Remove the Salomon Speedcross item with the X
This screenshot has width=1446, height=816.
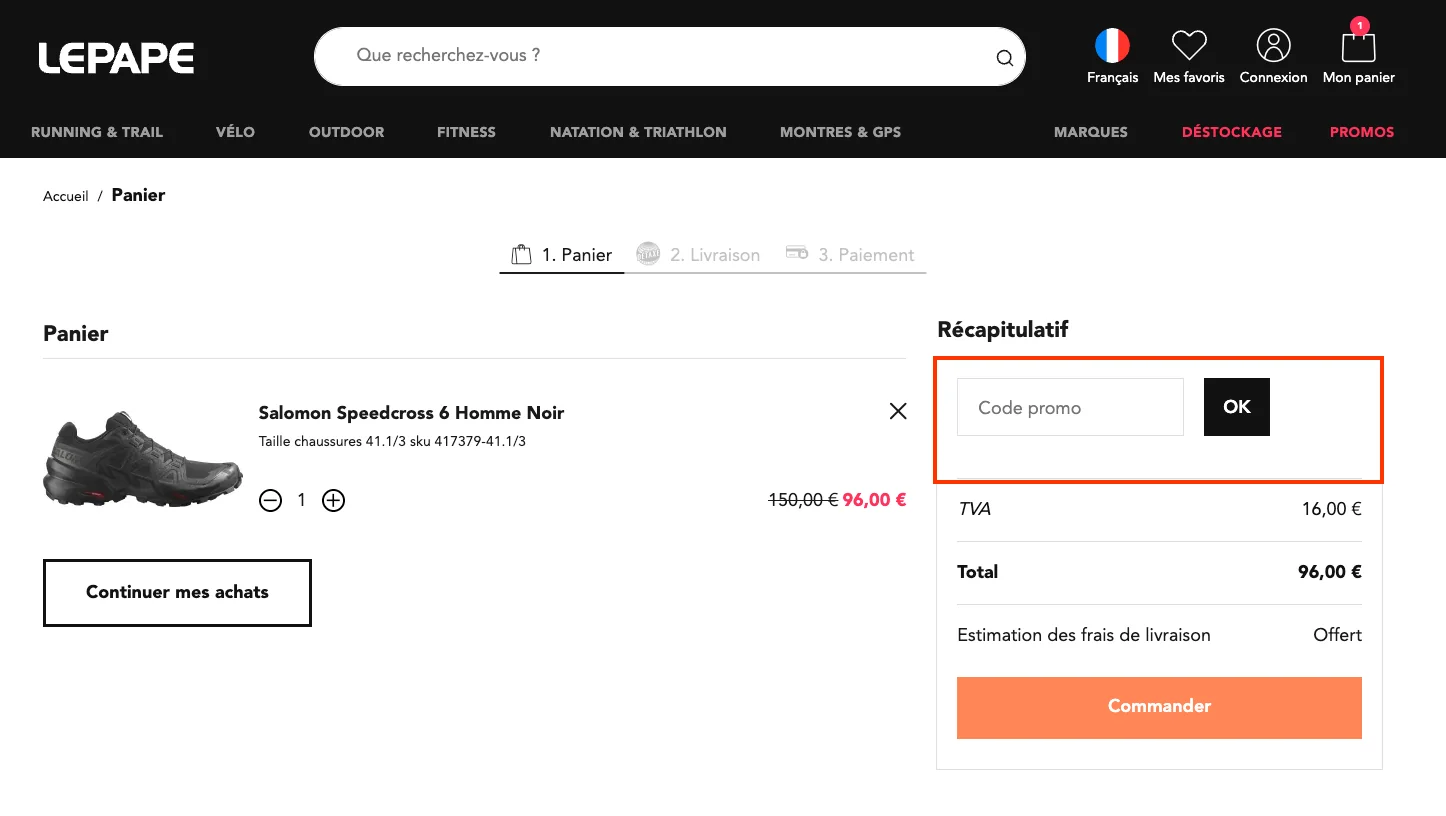click(x=897, y=411)
